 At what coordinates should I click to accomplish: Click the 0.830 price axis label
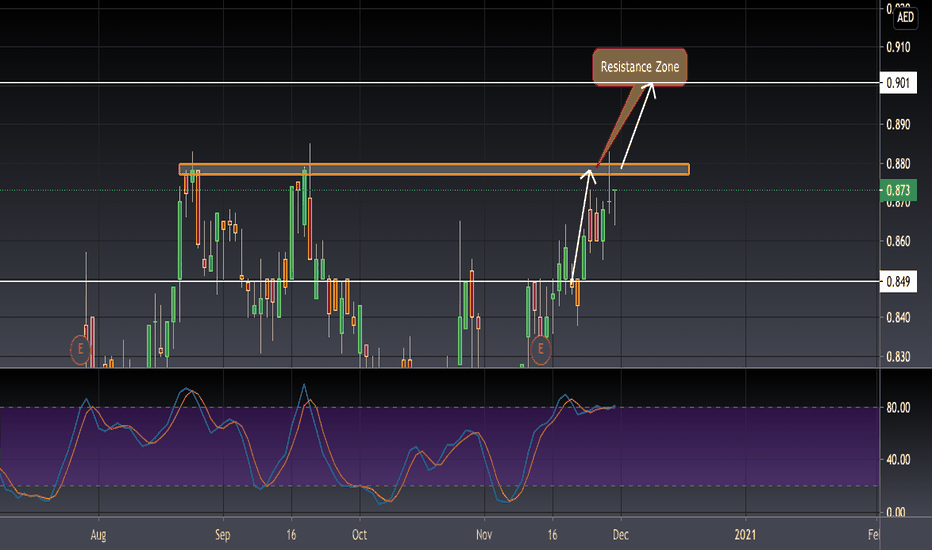898,357
